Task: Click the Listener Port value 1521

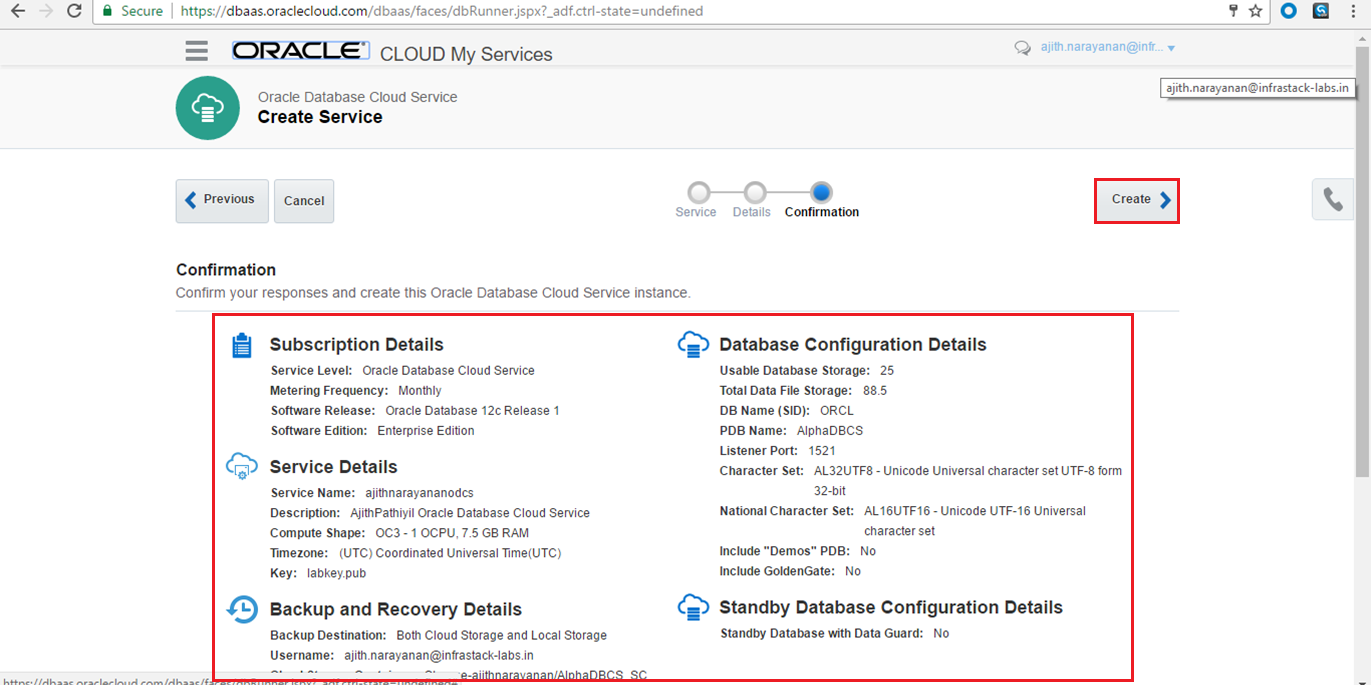Action: [x=822, y=451]
